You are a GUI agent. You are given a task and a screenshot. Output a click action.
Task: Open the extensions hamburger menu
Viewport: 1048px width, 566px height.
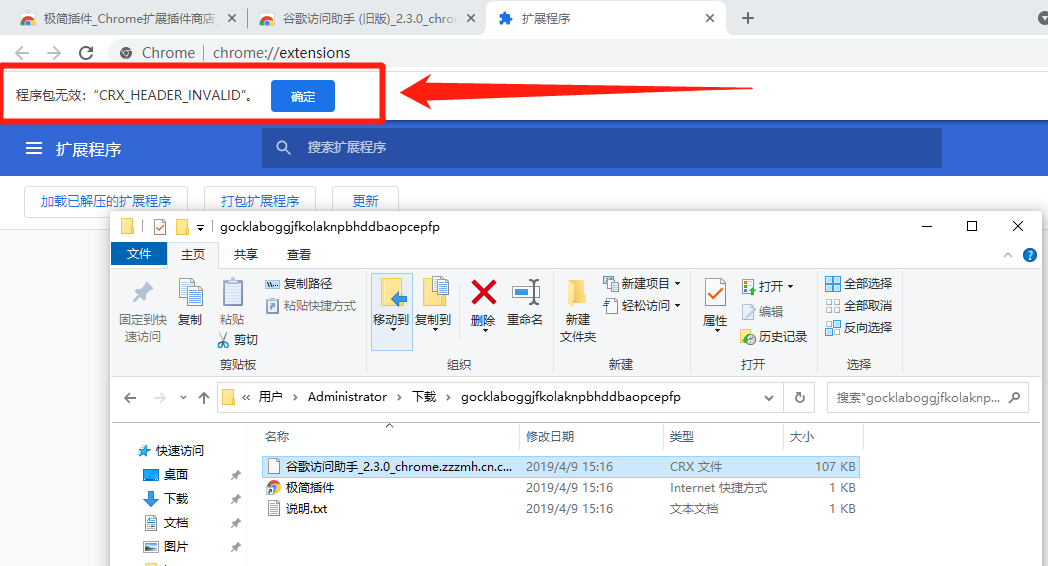pos(34,148)
